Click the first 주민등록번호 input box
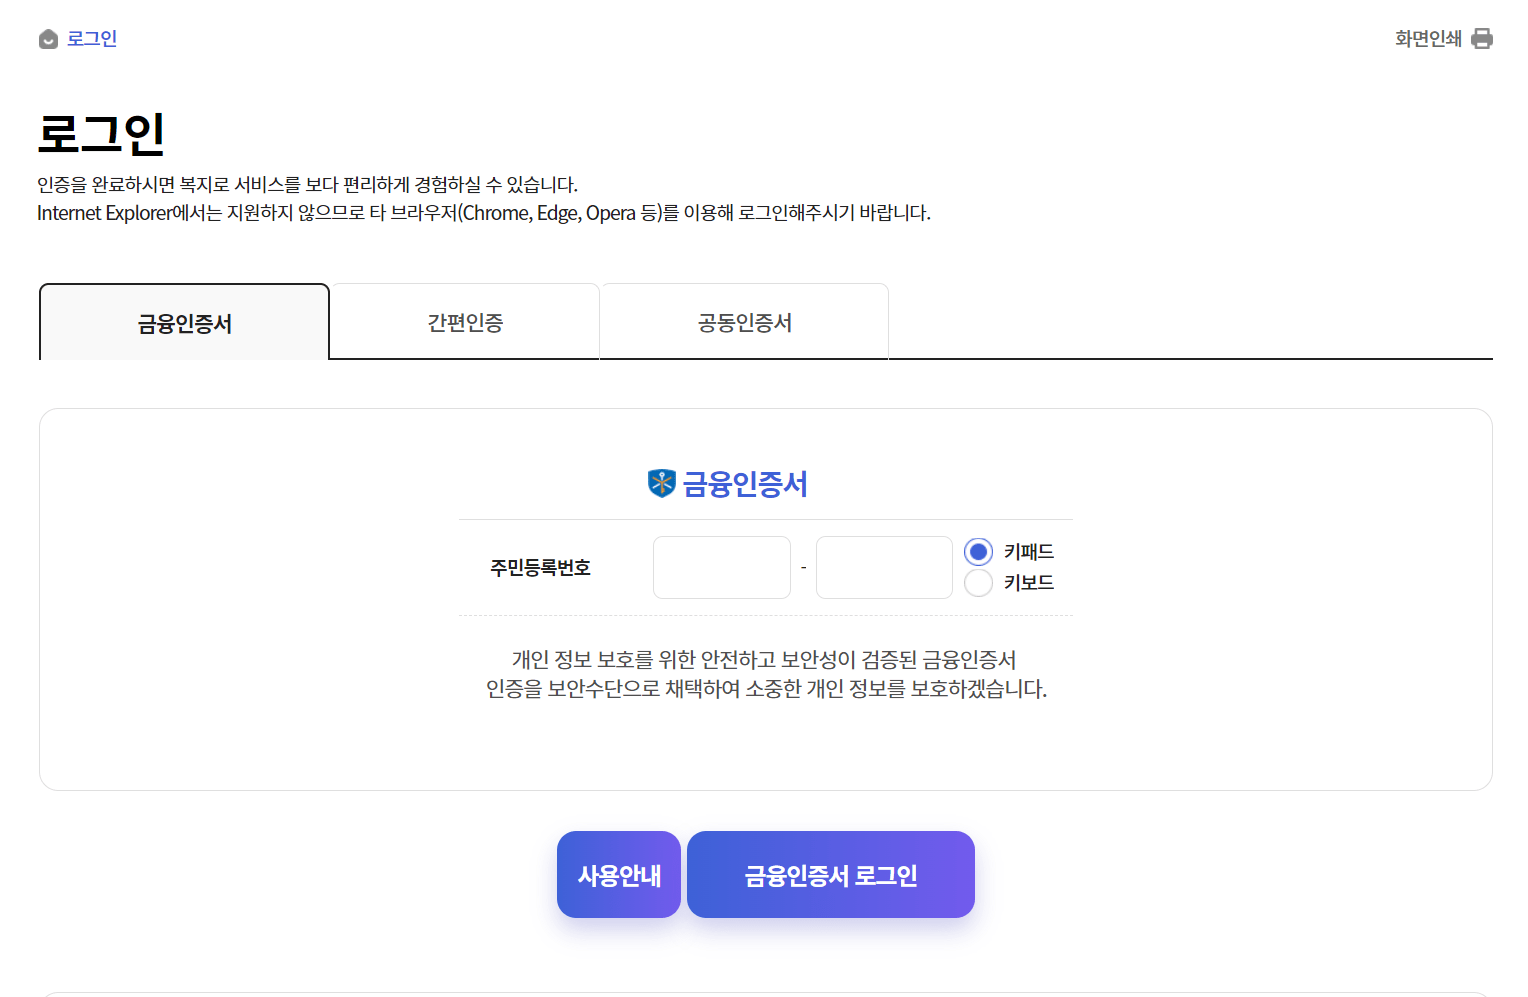 [x=721, y=567]
